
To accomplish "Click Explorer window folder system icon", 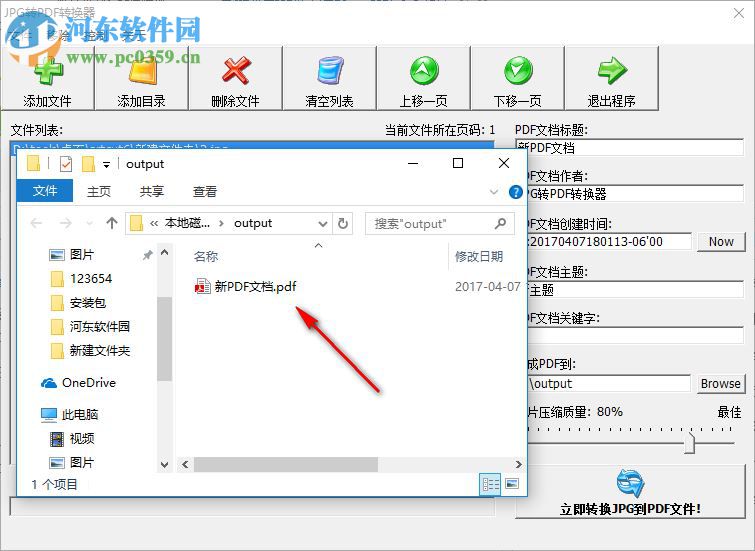I will click(x=33, y=164).
